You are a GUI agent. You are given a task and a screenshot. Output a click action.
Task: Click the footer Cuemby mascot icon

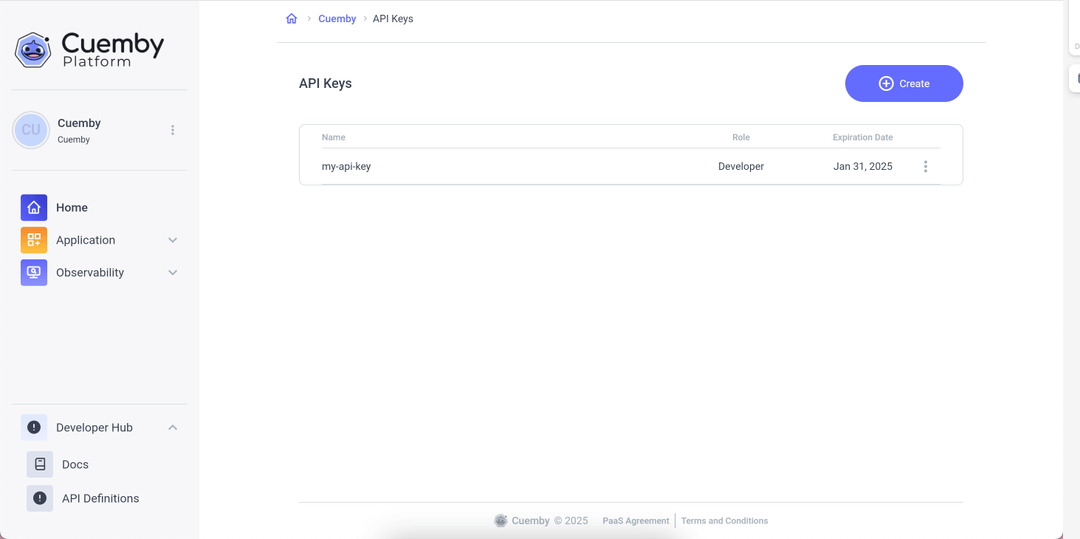(501, 521)
